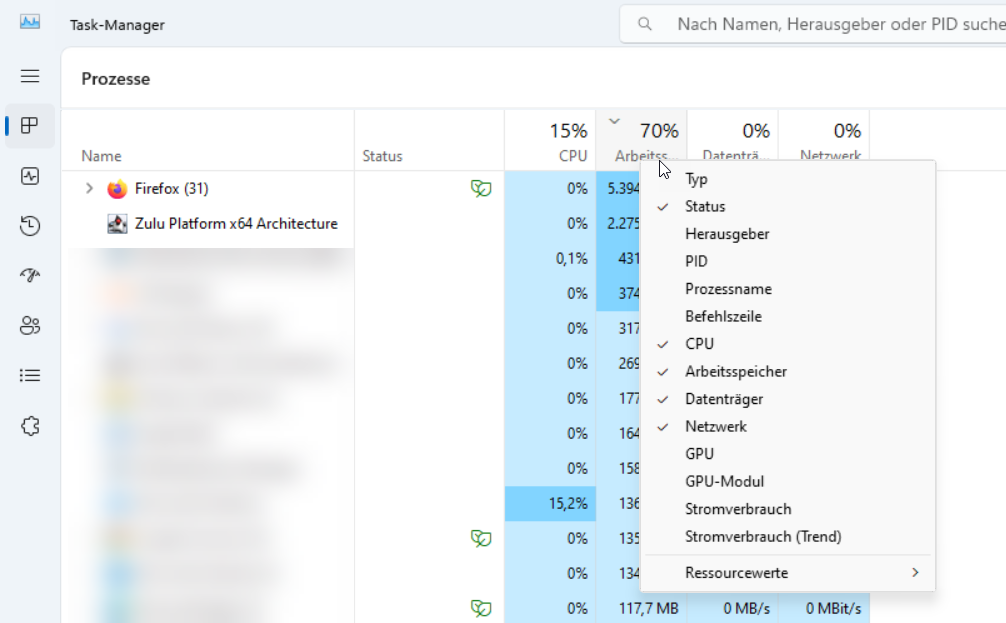Select Stromverbrauch (Trend) menu entry
1006x623 pixels.
(x=762, y=537)
